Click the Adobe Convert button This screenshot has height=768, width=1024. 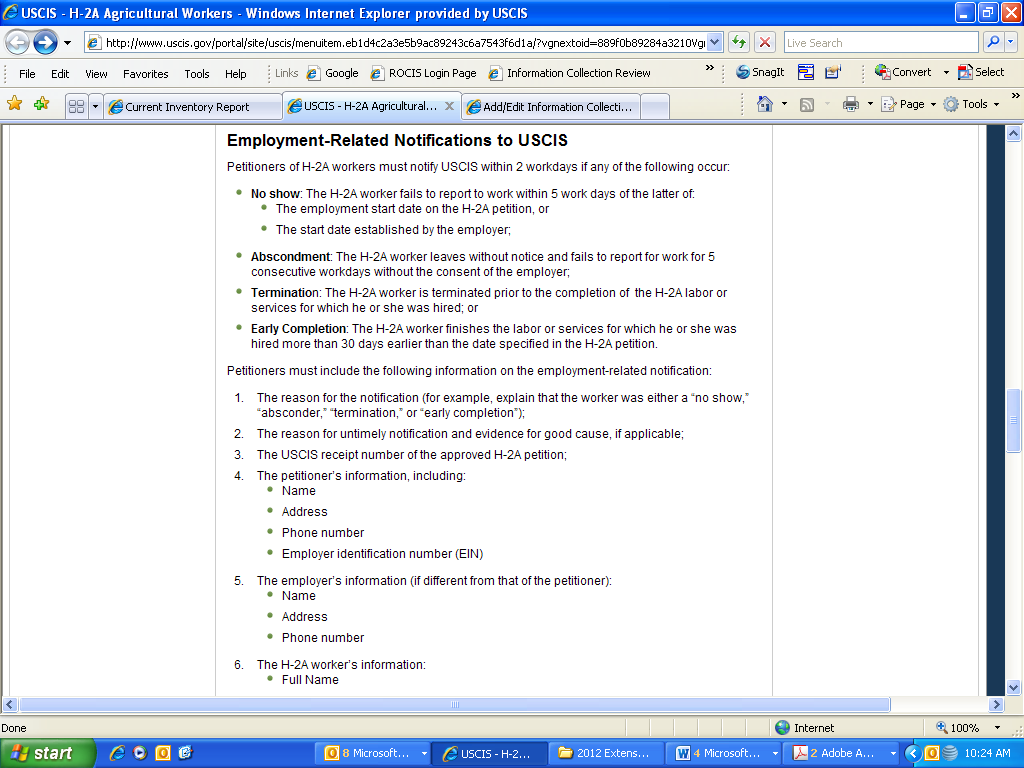tap(903, 72)
